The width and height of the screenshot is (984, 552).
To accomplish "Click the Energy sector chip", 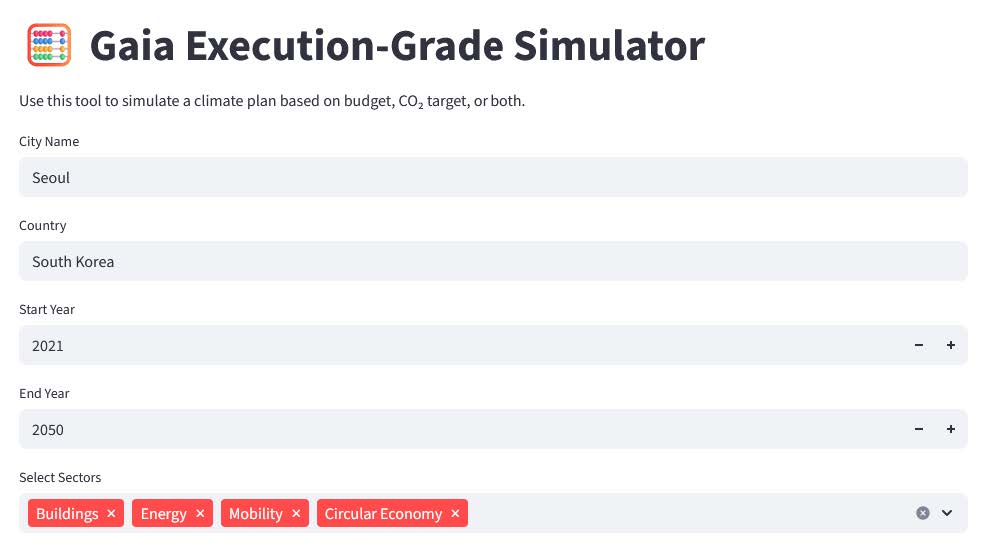I will pyautogui.click(x=163, y=514).
